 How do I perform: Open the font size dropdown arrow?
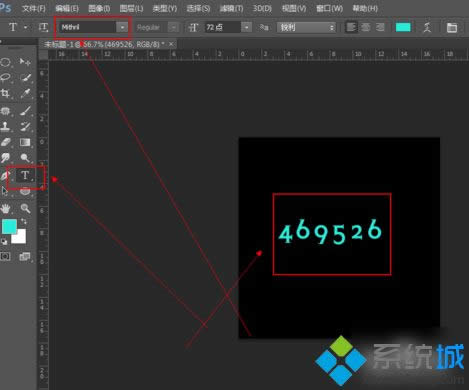click(246, 27)
